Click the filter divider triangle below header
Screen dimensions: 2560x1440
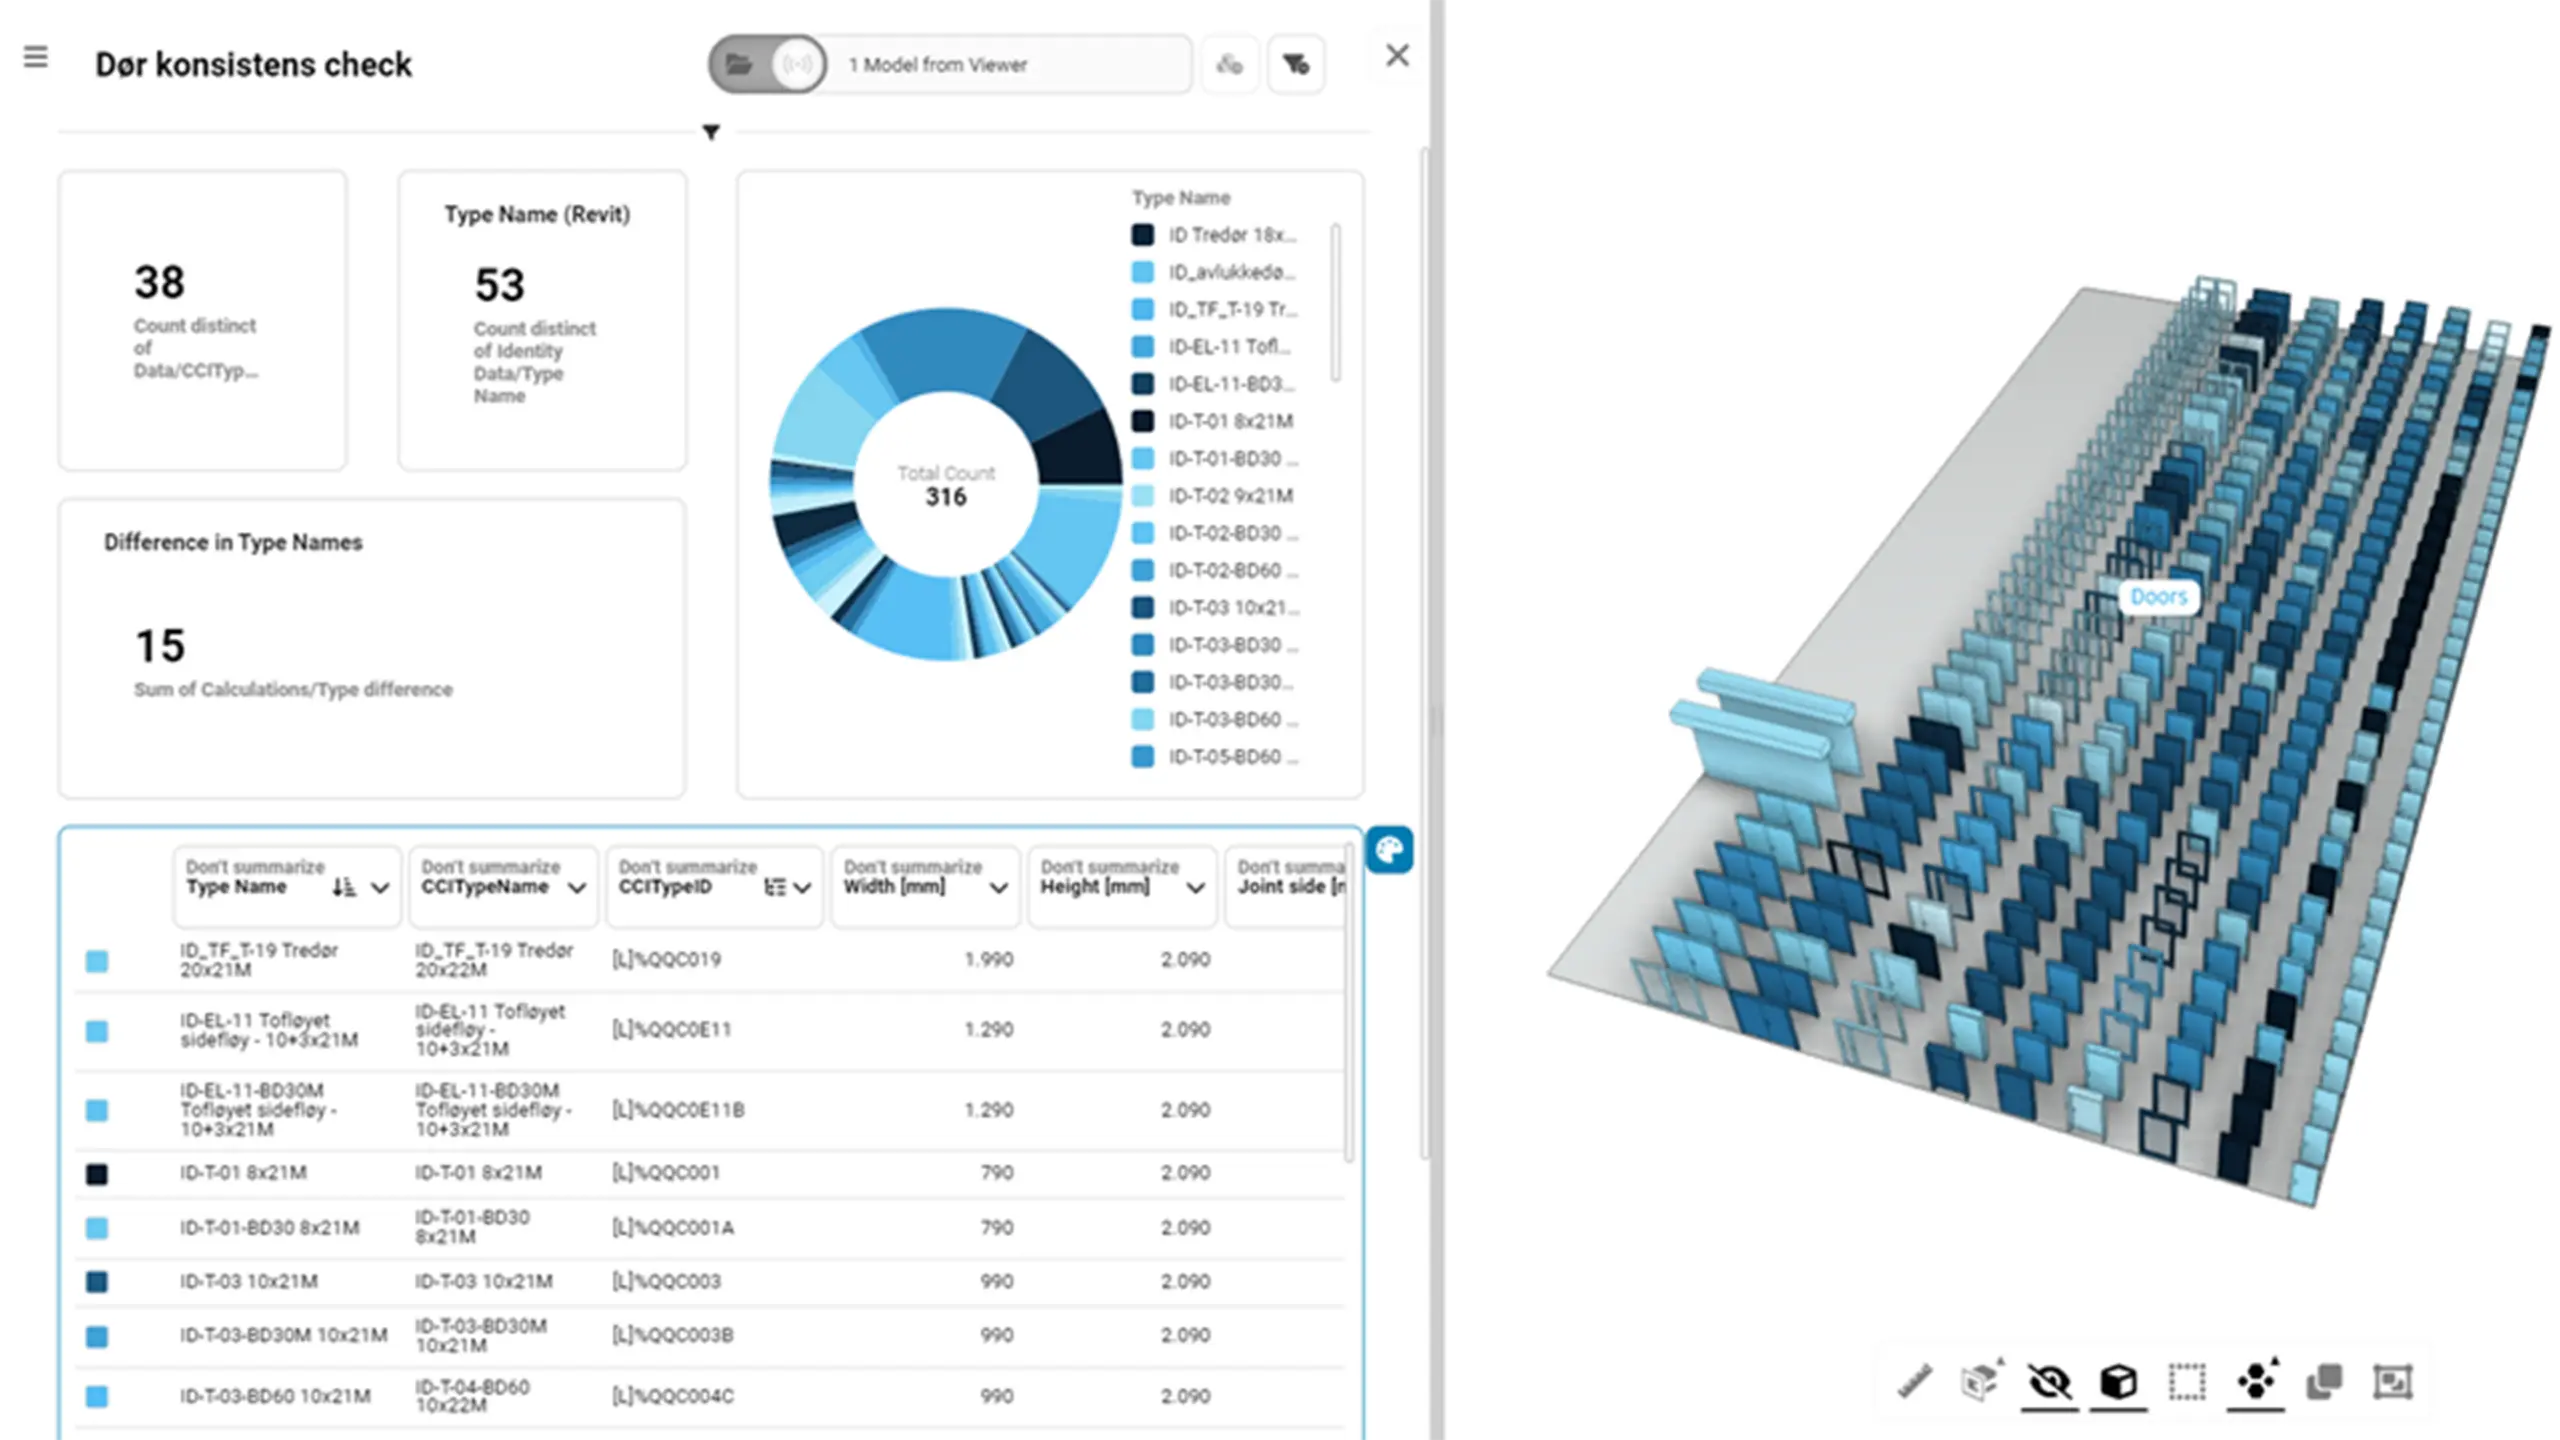[x=711, y=132]
